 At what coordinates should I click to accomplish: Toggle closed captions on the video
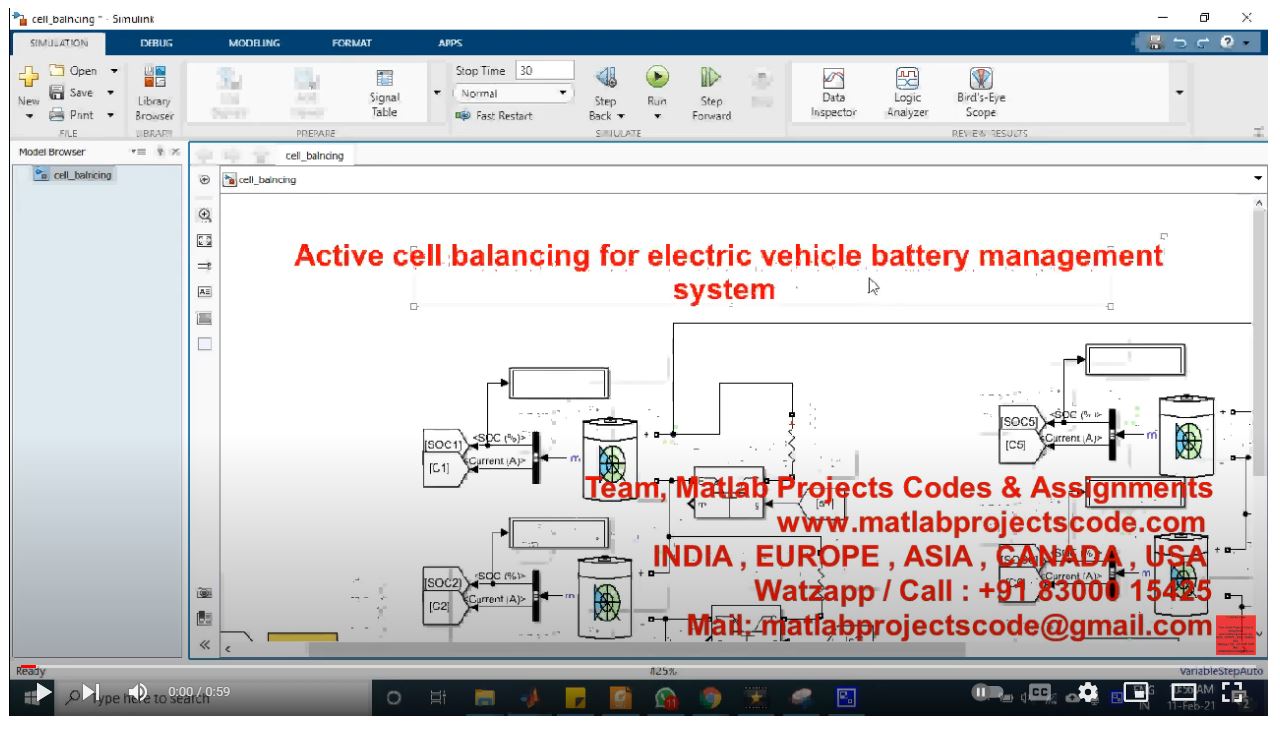1041,692
